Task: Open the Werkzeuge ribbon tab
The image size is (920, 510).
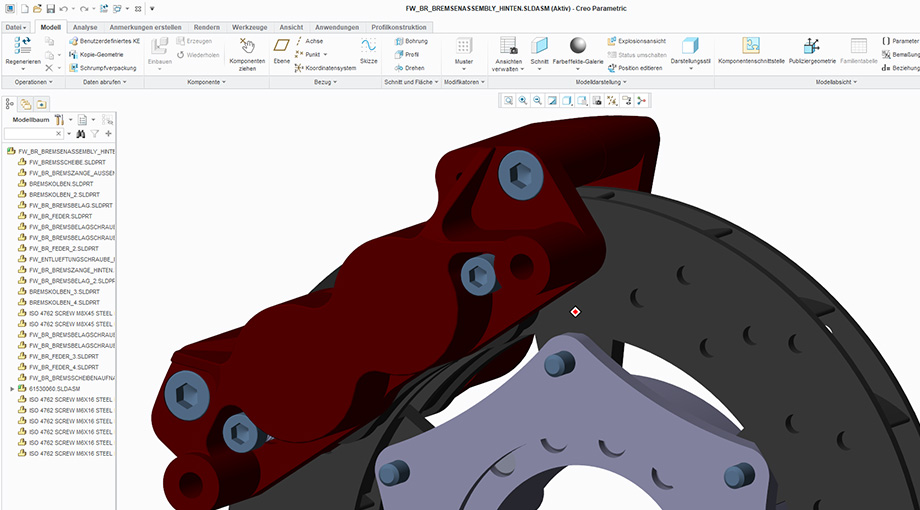Action: click(x=248, y=27)
